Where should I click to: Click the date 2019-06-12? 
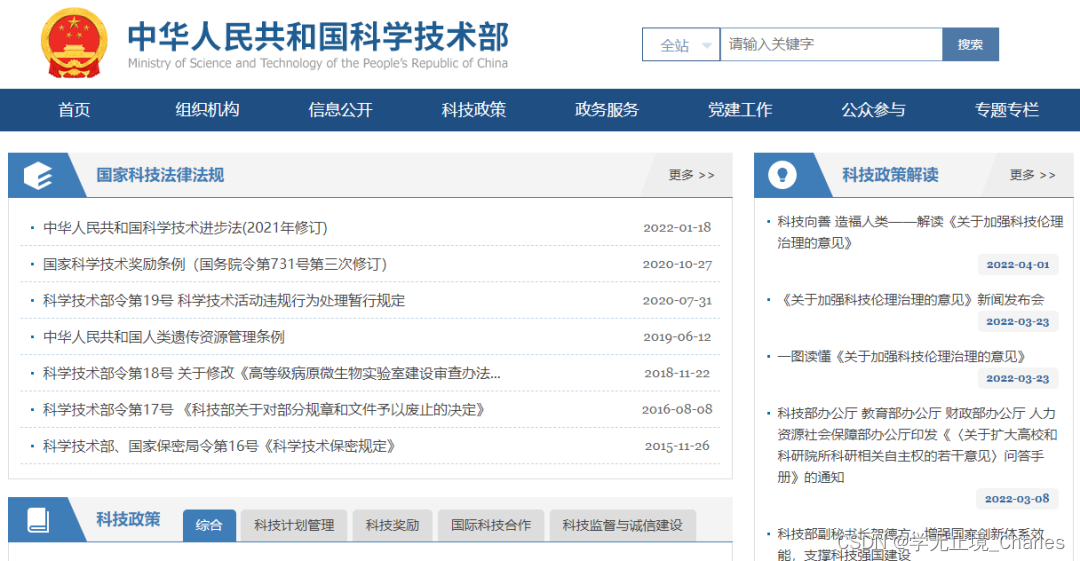point(677,337)
